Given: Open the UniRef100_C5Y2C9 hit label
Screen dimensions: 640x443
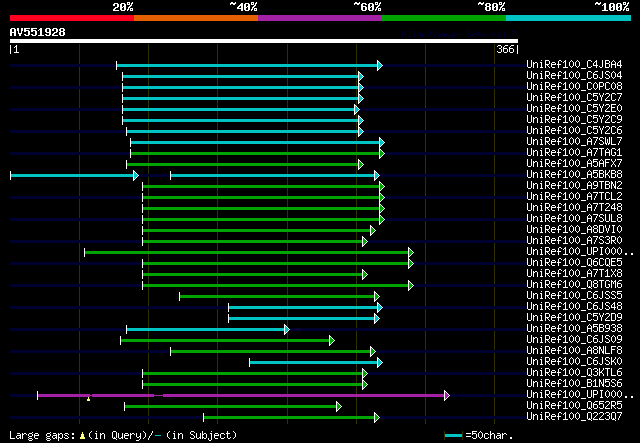Looking at the screenshot, I should (574, 120).
